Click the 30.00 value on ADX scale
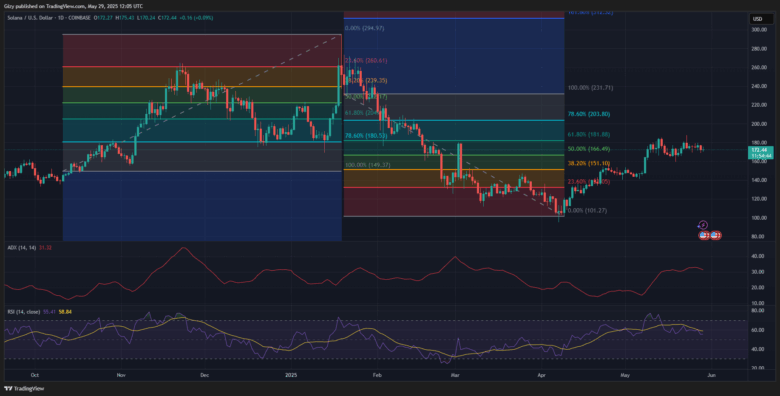 [758, 272]
